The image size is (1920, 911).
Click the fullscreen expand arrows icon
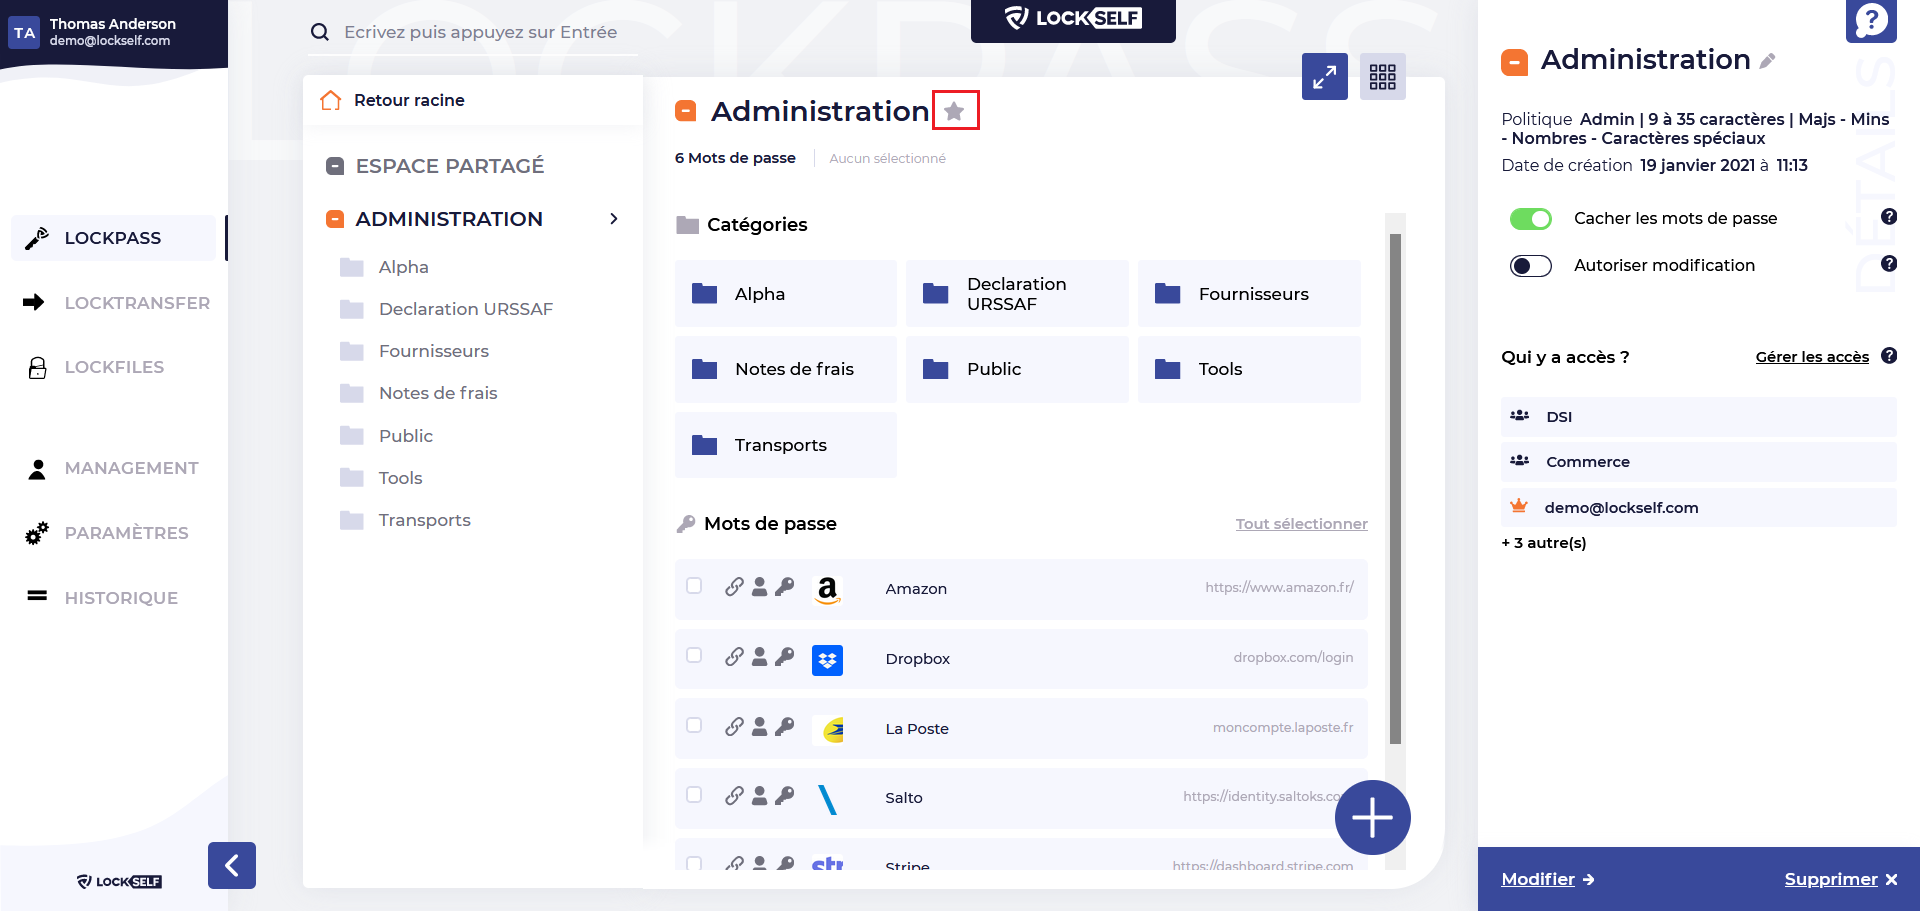pyautogui.click(x=1325, y=77)
